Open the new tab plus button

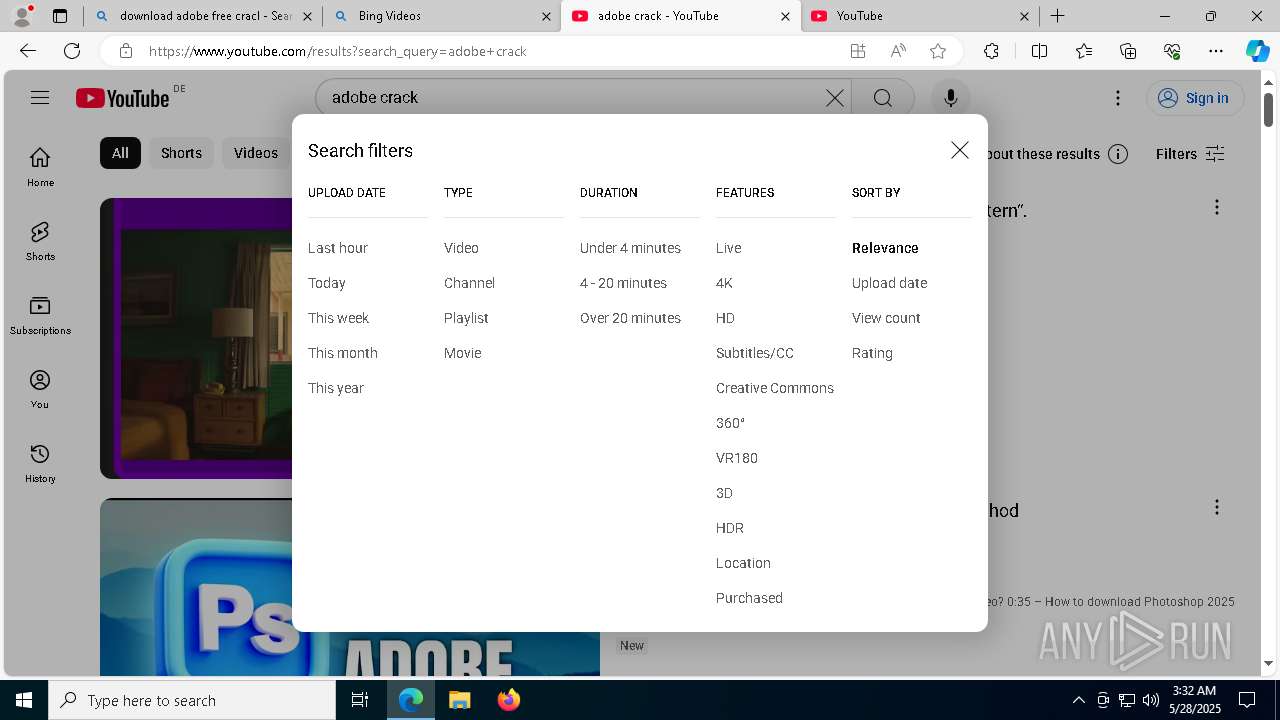pos(1057,16)
